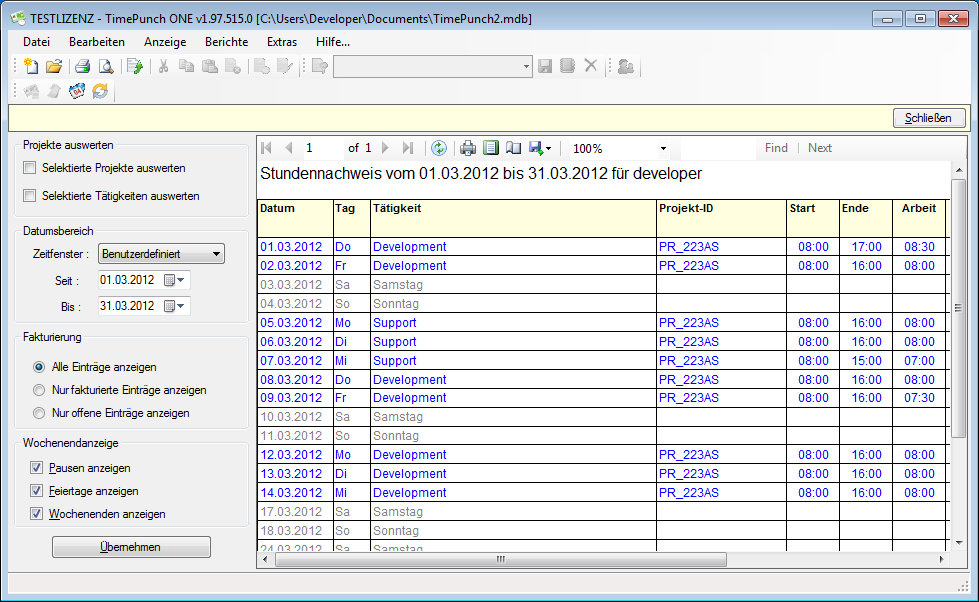This screenshot has width=979, height=602.
Task: Open the Berichte menu
Action: [226, 42]
